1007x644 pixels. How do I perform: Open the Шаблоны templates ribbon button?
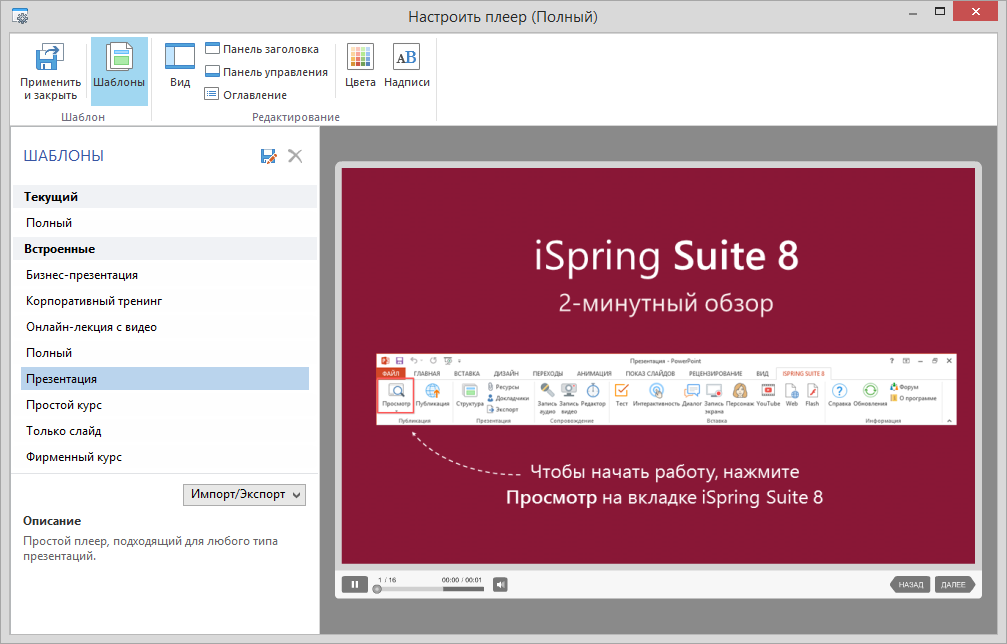119,71
